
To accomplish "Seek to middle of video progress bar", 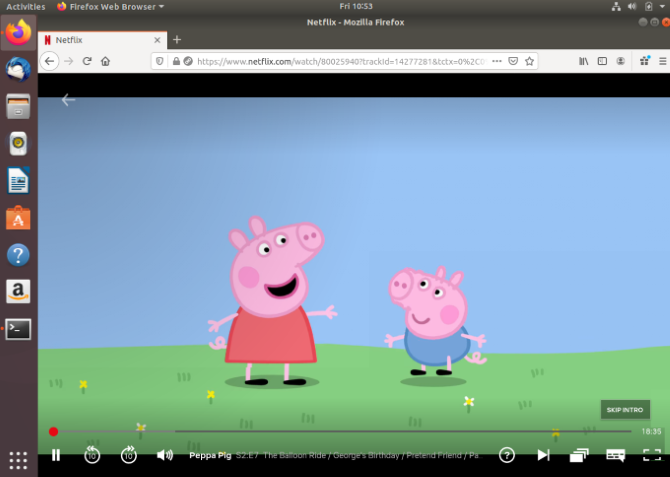I will pos(340,432).
